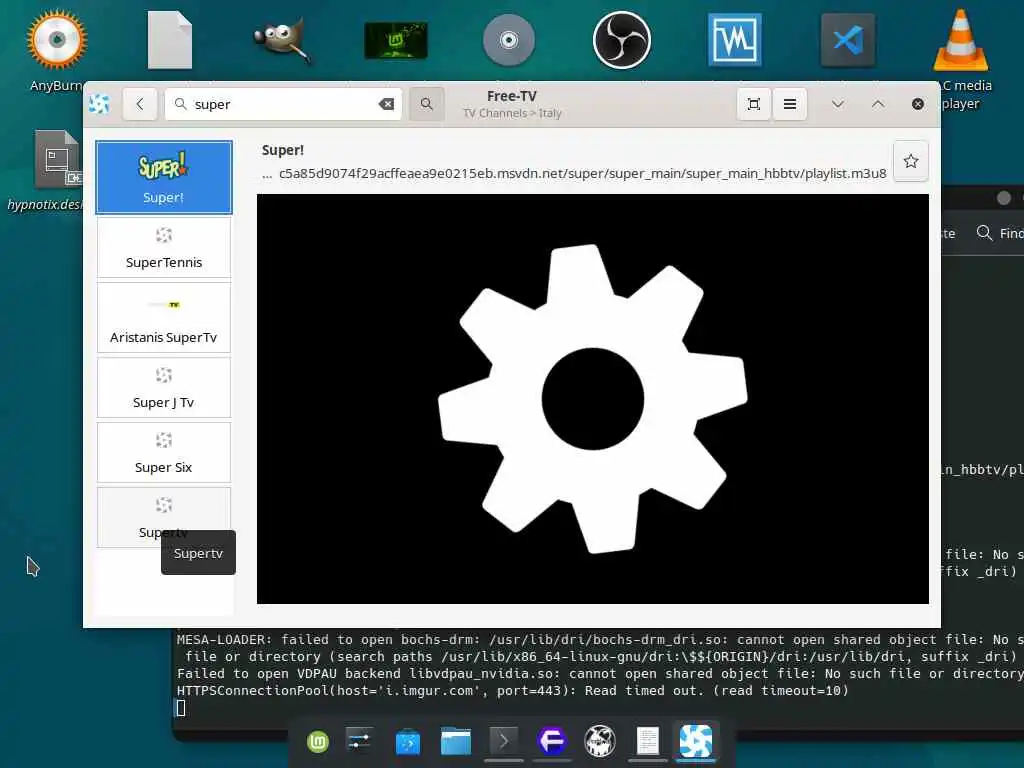Switch to Hypnotix from the dock
This screenshot has height=768, width=1024.
coord(696,741)
